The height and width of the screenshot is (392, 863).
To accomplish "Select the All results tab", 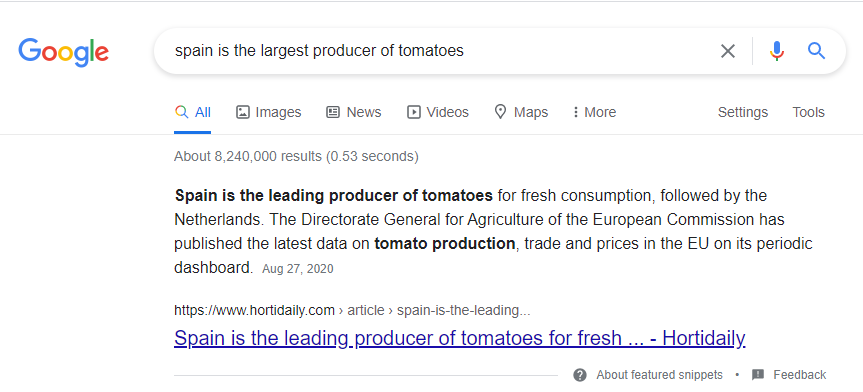I will (x=193, y=112).
